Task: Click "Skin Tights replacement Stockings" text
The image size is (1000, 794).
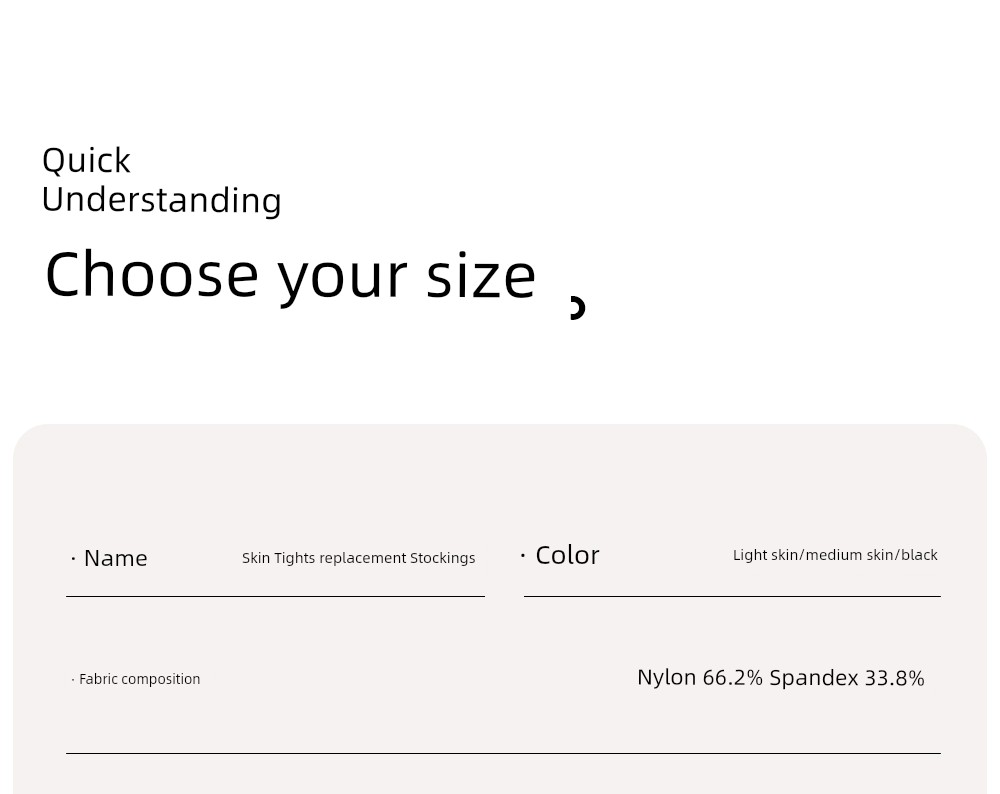Action: click(x=358, y=558)
